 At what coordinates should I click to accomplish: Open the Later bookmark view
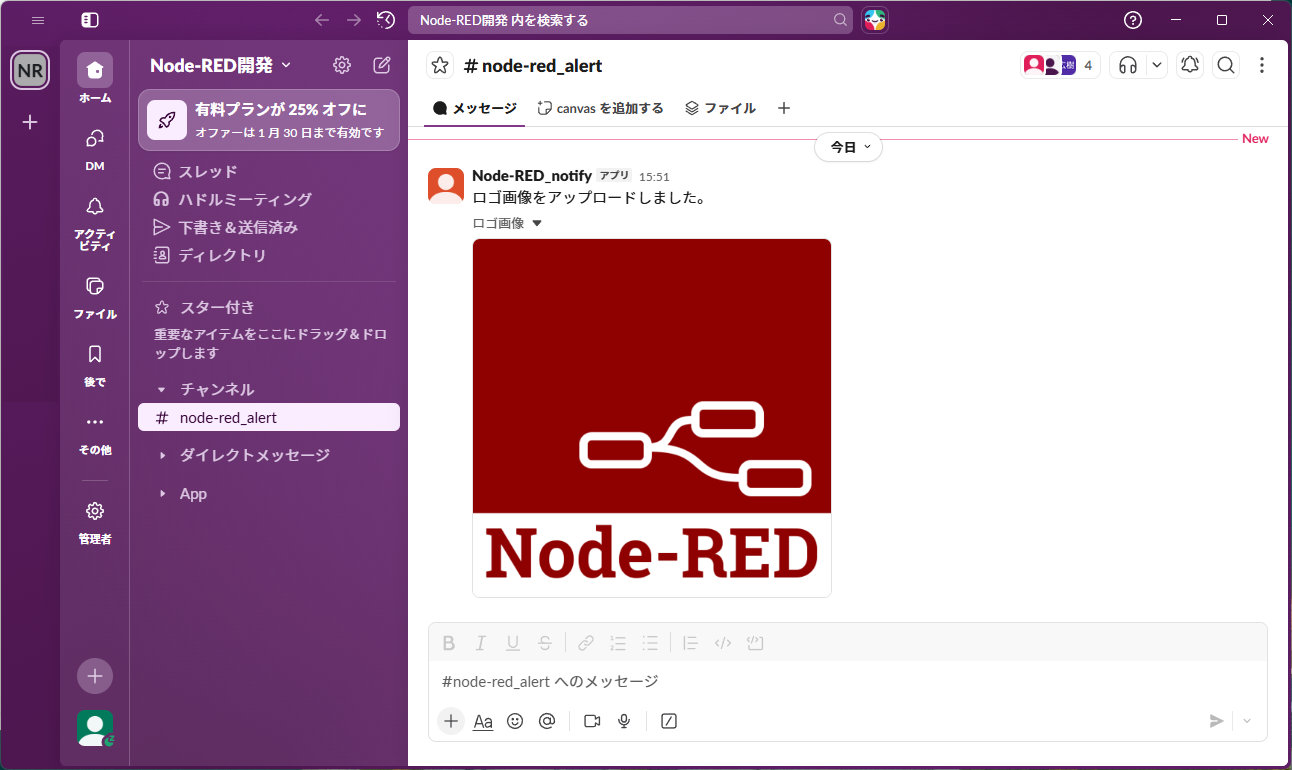(x=95, y=364)
